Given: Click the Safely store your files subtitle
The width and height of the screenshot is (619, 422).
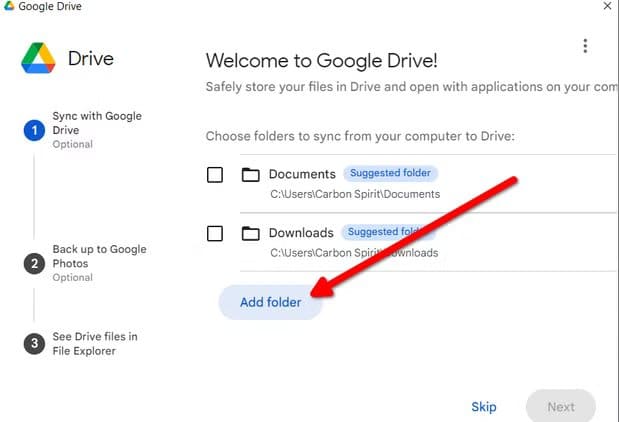Looking at the screenshot, I should (x=411, y=87).
